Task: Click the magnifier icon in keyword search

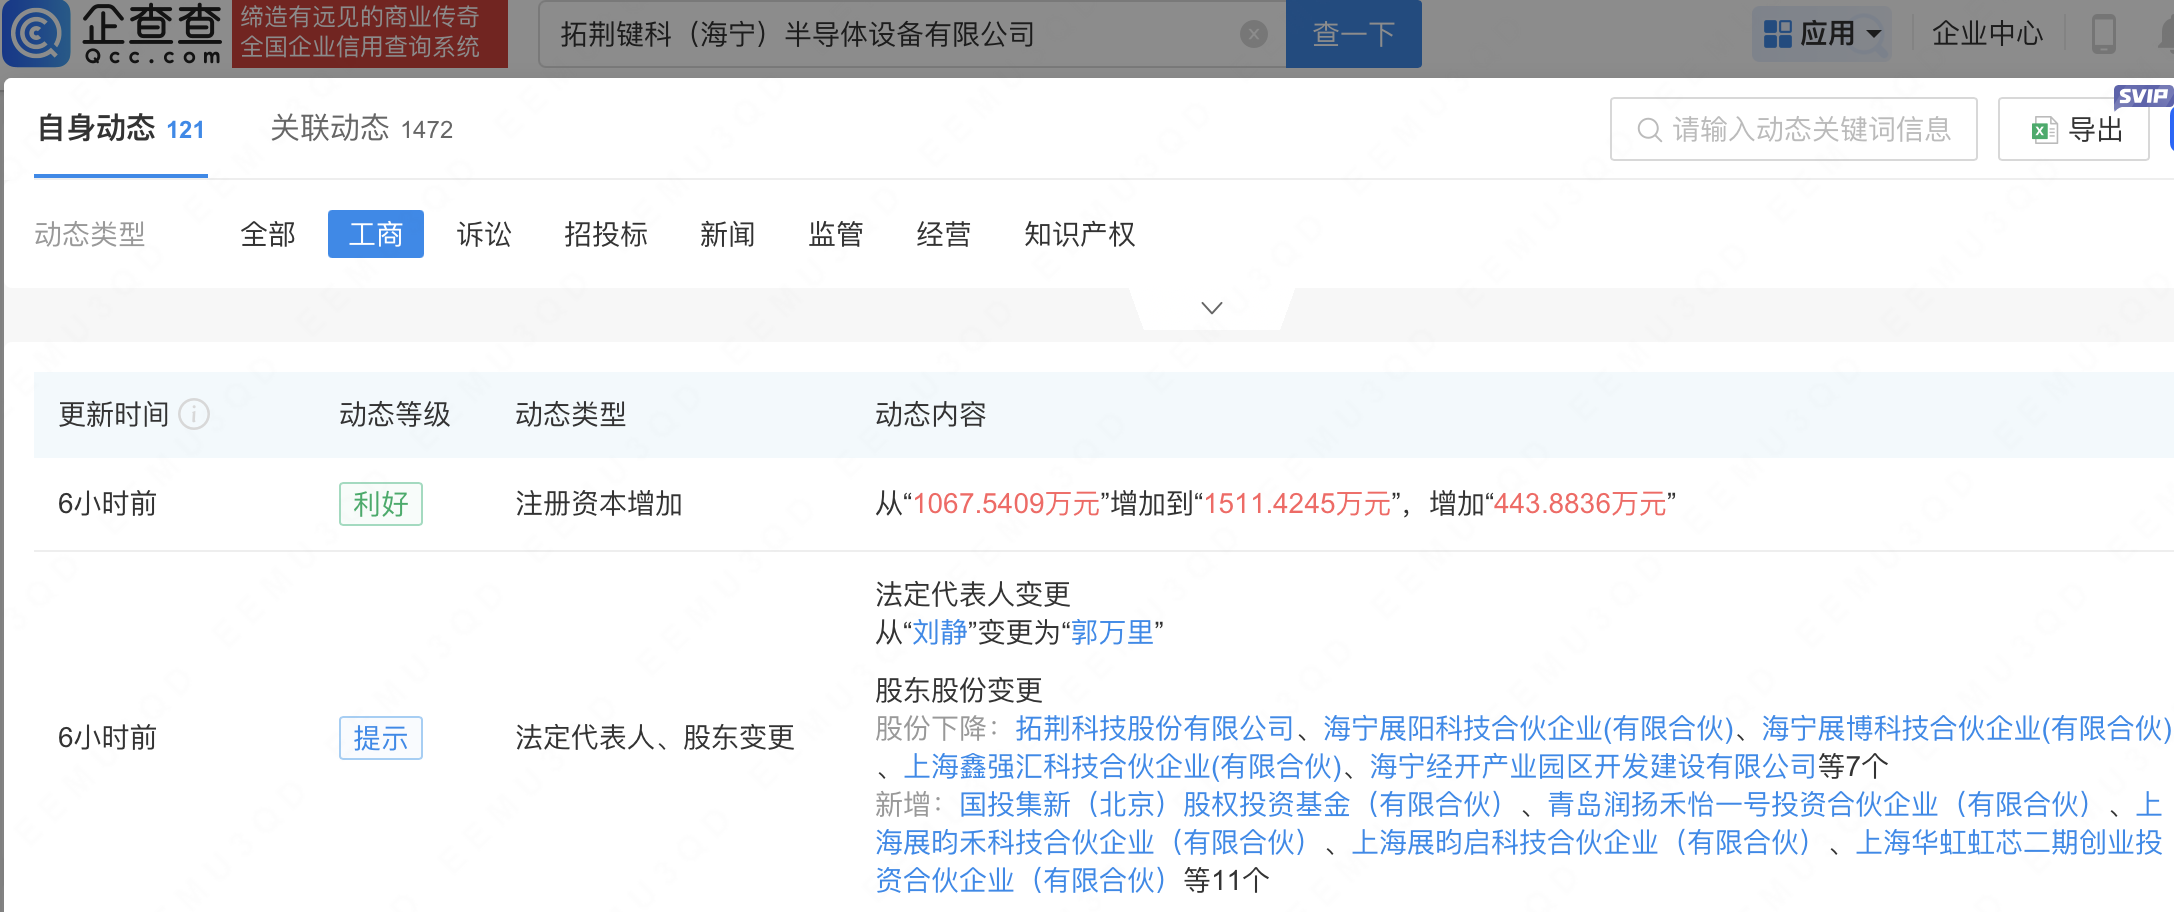Action: [1648, 130]
